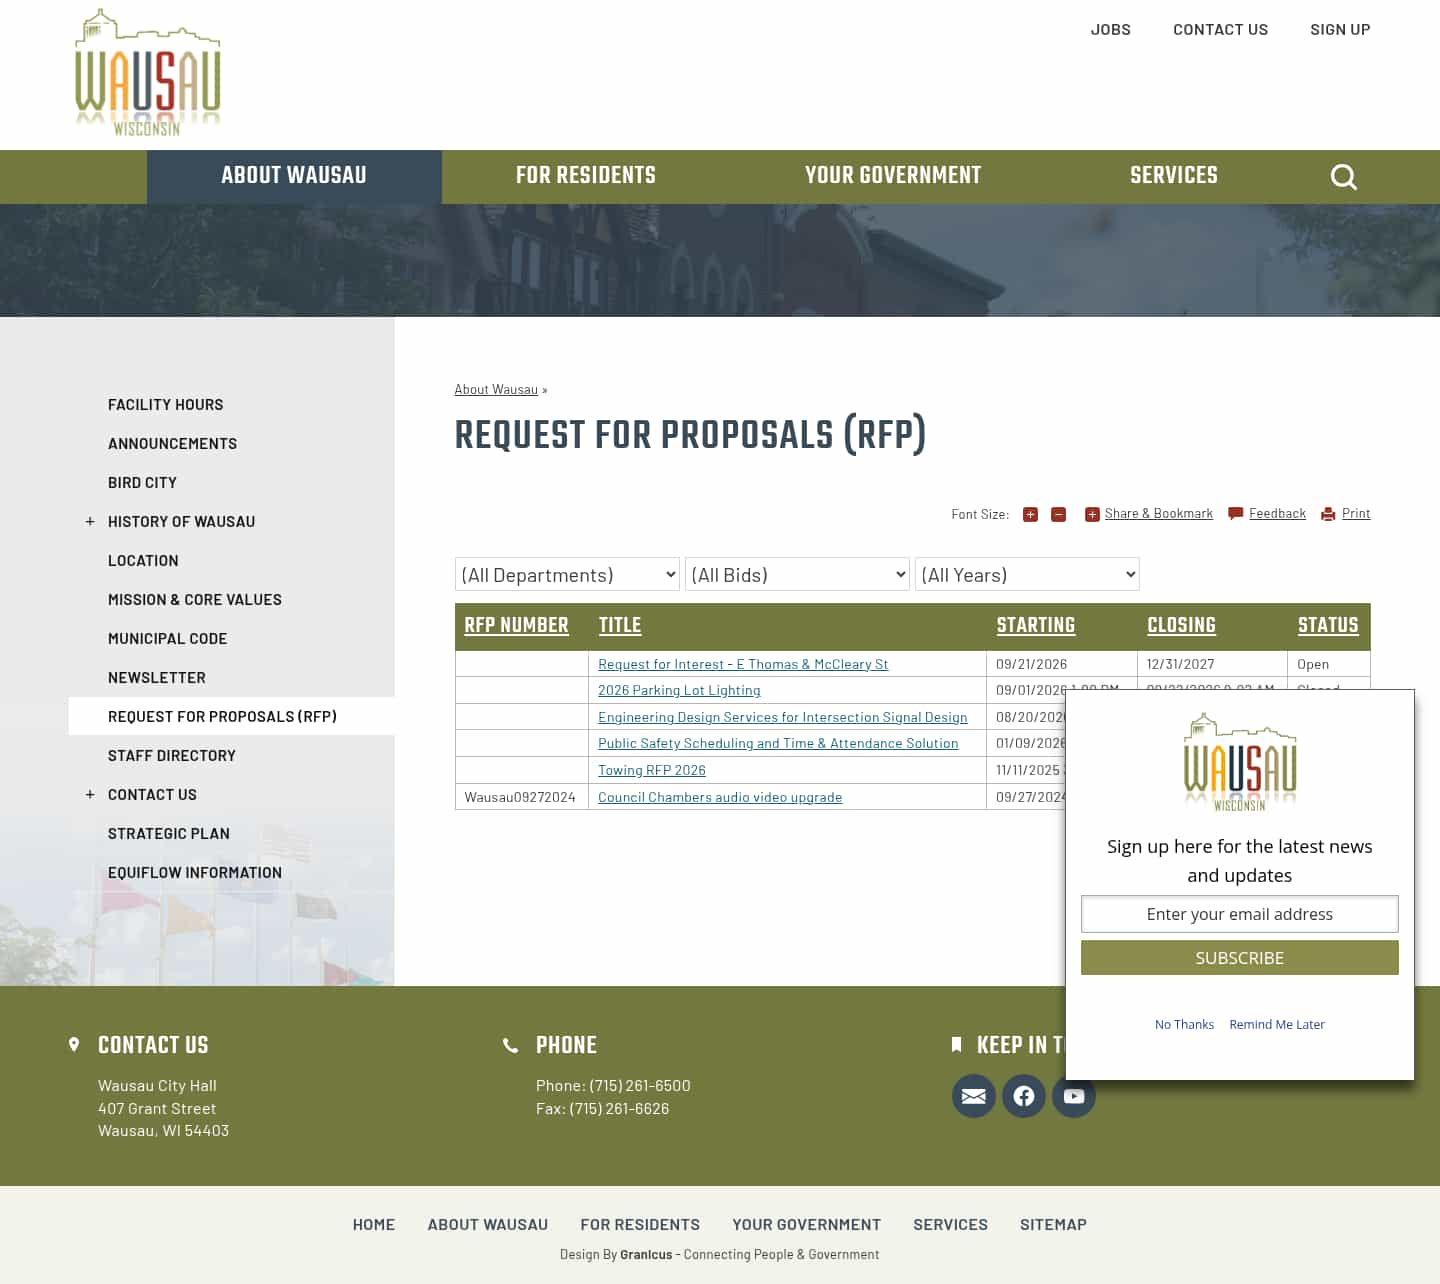Image resolution: width=1440 pixels, height=1284 pixels.
Task: Open Strategic Plan in sidebar
Action: pyautogui.click(x=169, y=833)
